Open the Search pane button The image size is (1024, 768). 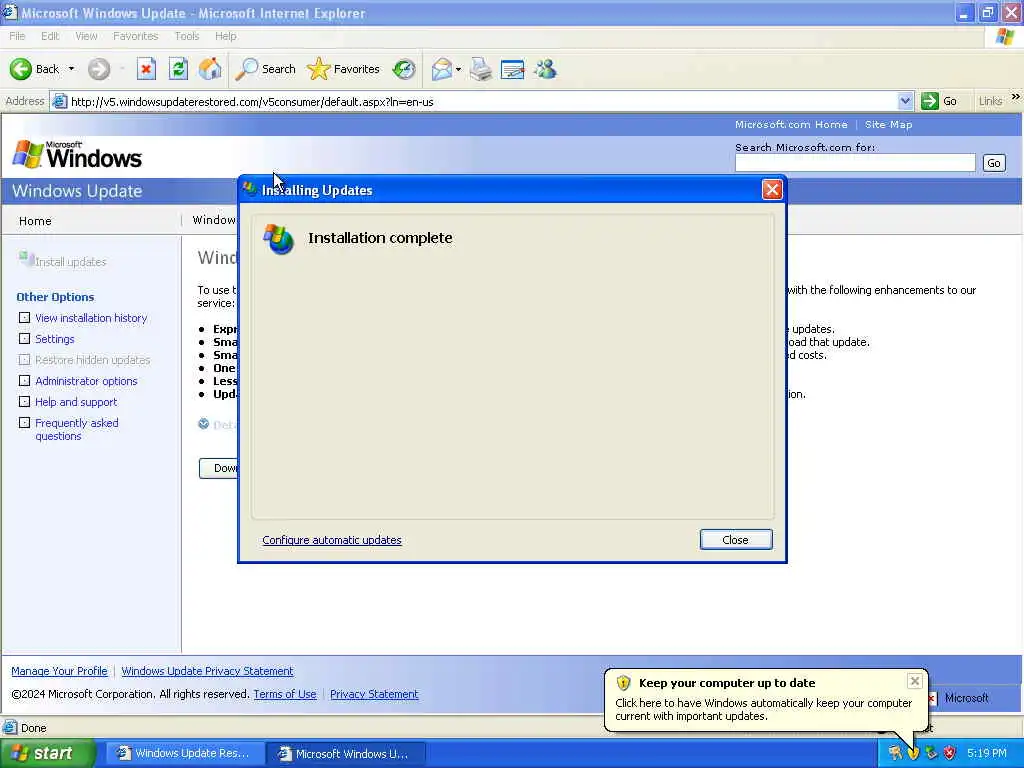[x=265, y=69]
